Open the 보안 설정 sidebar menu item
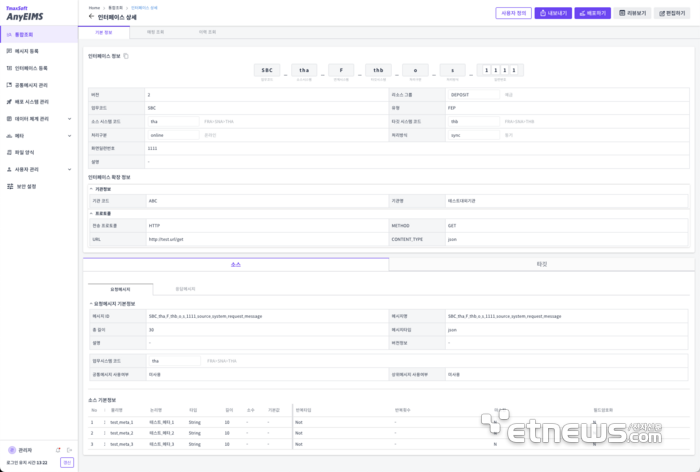Viewport: 700px width, 472px height. [39, 186]
